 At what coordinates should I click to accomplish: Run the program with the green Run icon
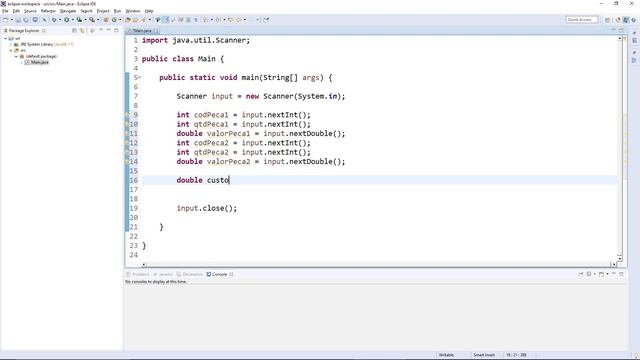click(67, 20)
